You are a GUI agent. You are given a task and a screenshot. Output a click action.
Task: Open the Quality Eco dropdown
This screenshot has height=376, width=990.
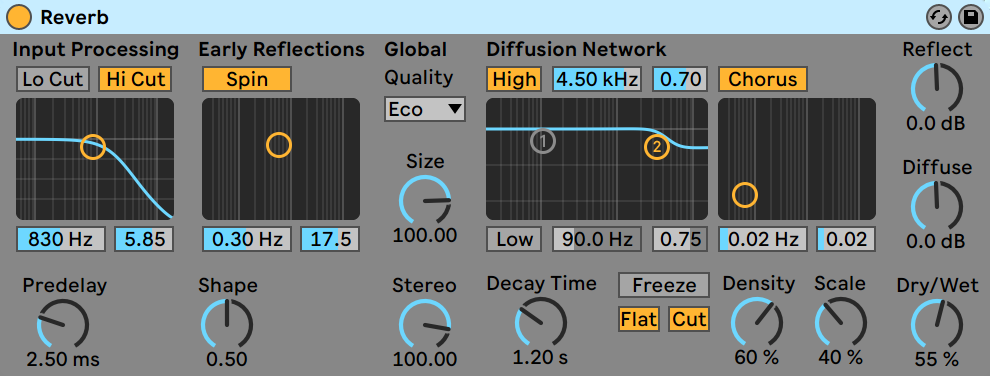pyautogui.click(x=425, y=109)
